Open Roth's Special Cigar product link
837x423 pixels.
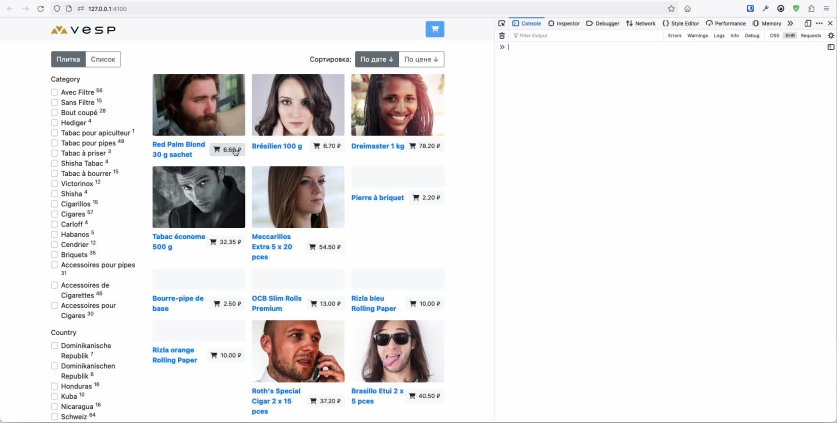[276, 401]
